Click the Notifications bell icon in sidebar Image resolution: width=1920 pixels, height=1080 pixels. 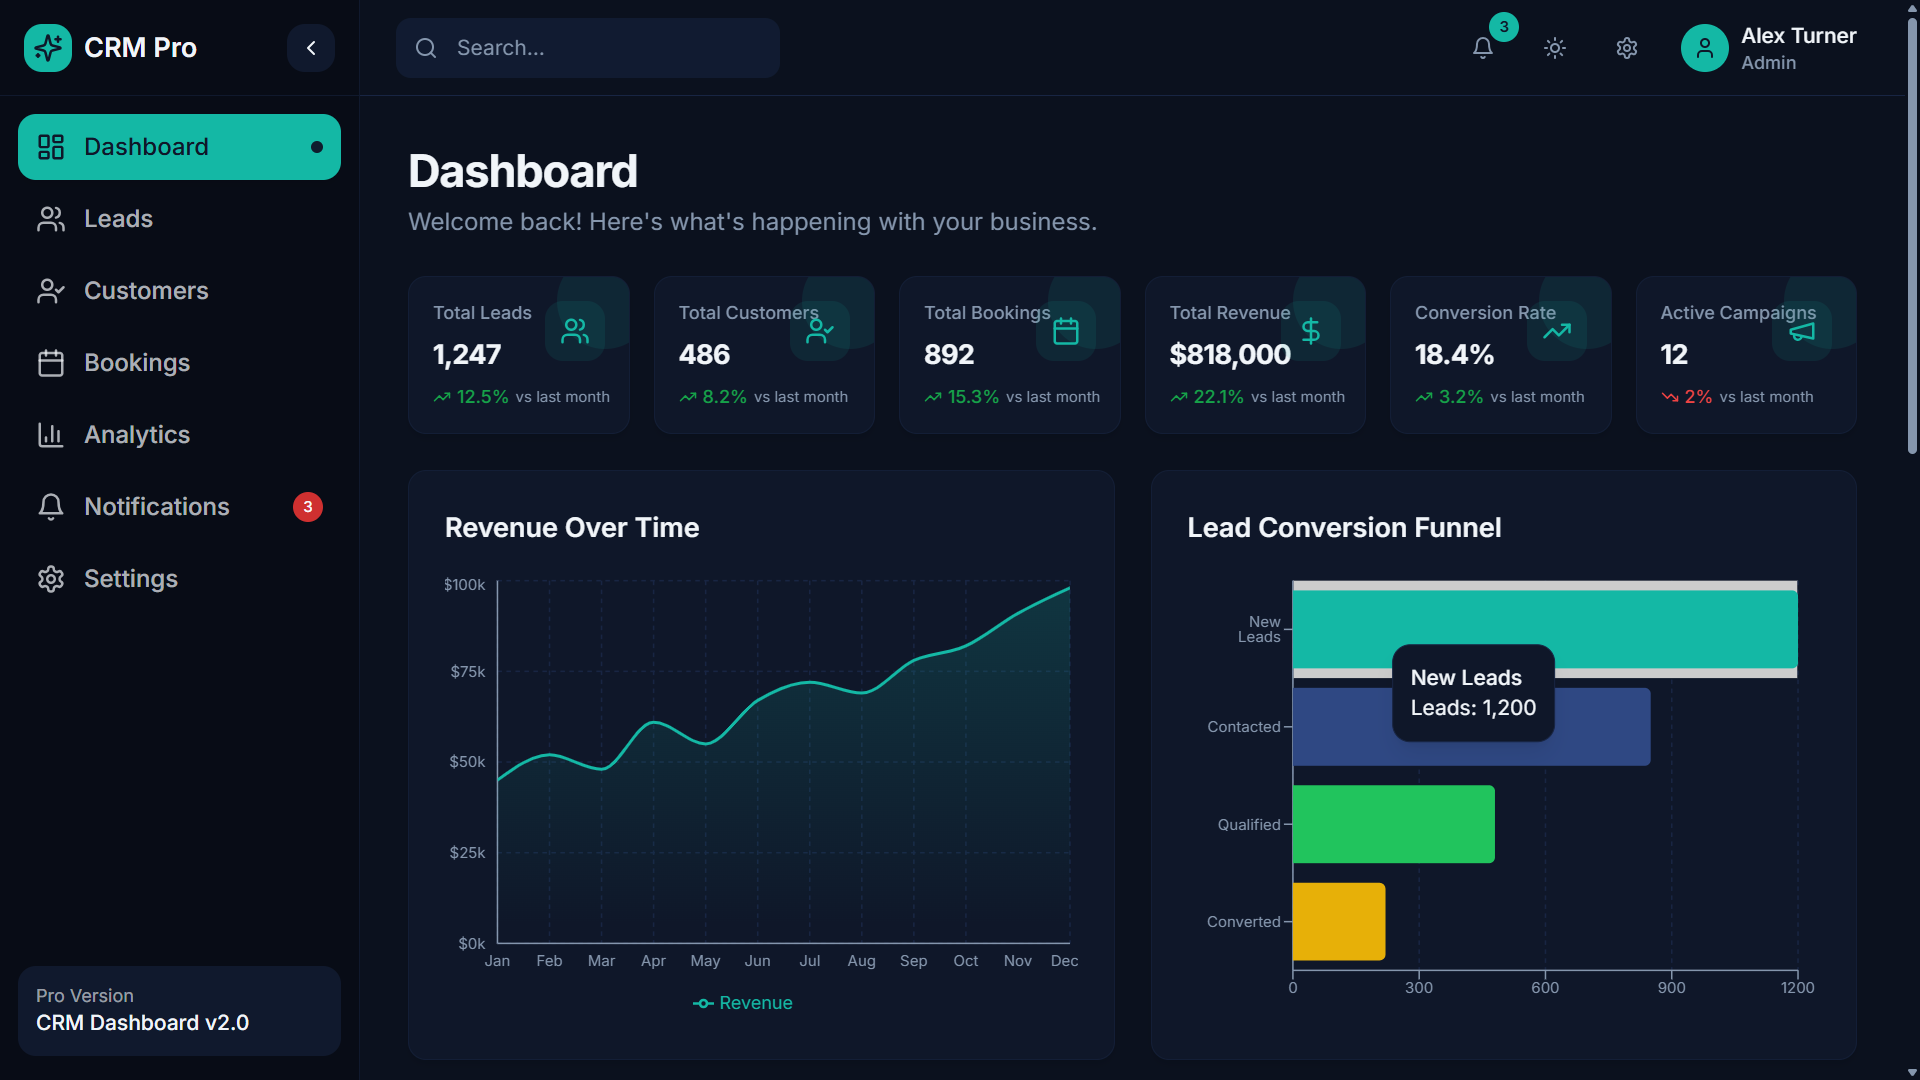click(x=51, y=507)
